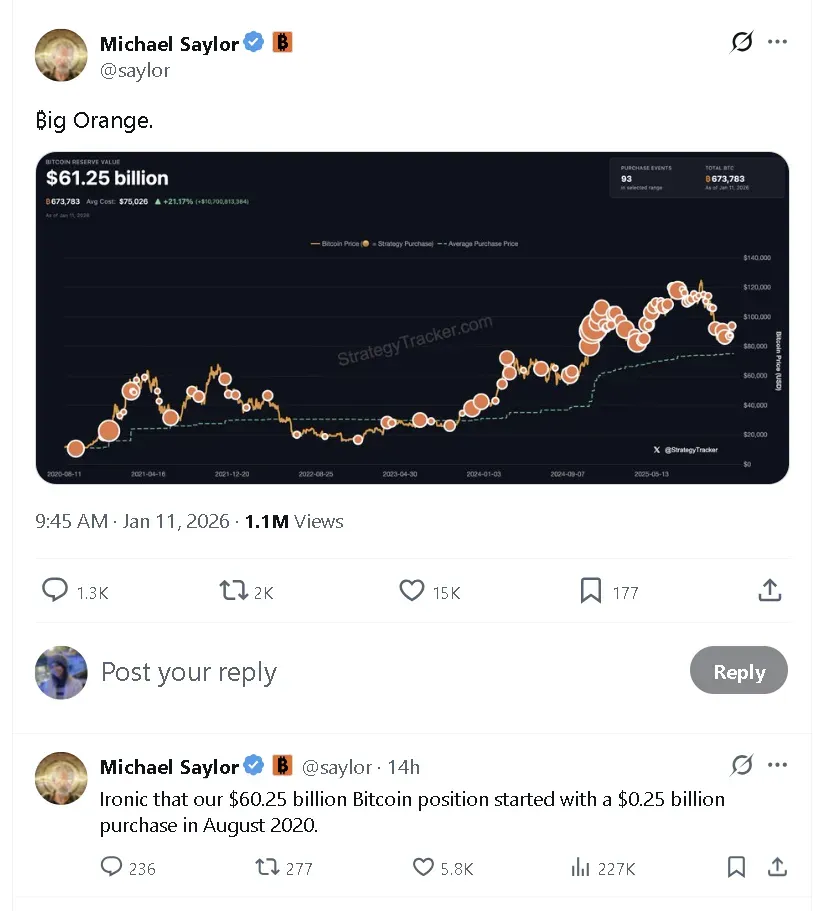Screen dimensions: 825x911
Task: Open the replies to the Big Orange post
Action: point(55,591)
